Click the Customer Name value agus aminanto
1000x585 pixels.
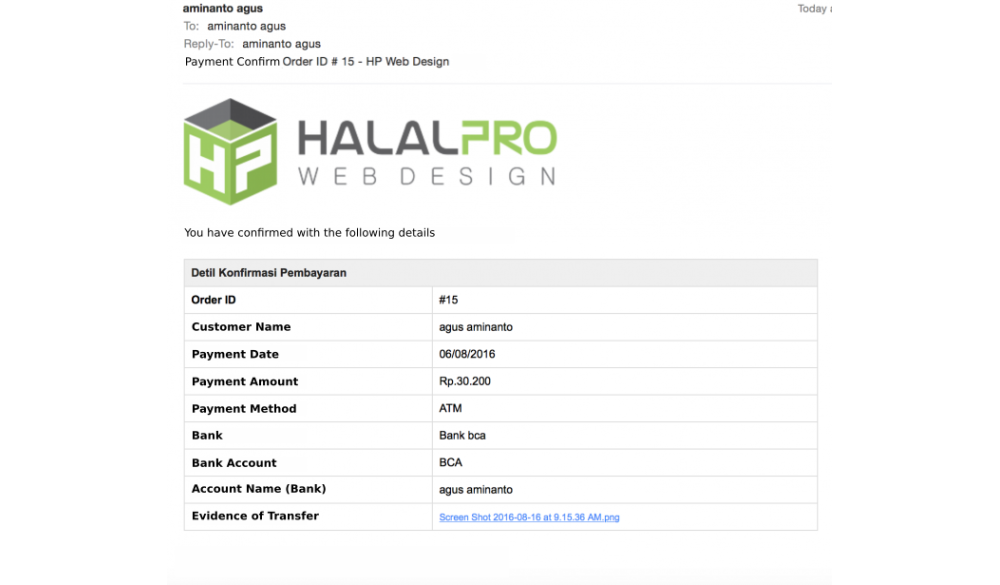click(475, 327)
